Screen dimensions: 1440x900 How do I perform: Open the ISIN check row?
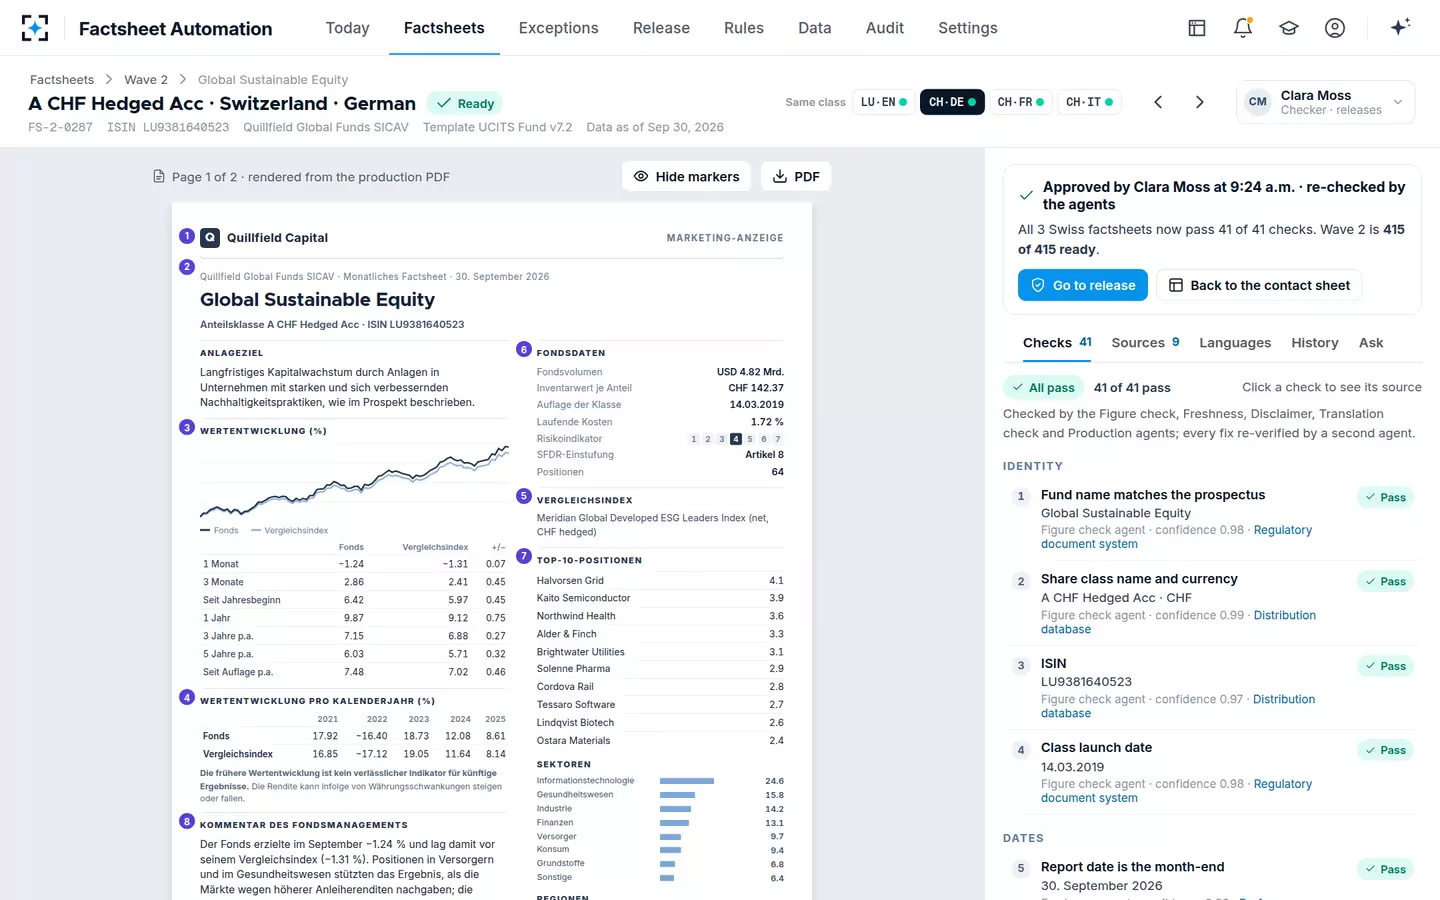tap(1212, 687)
